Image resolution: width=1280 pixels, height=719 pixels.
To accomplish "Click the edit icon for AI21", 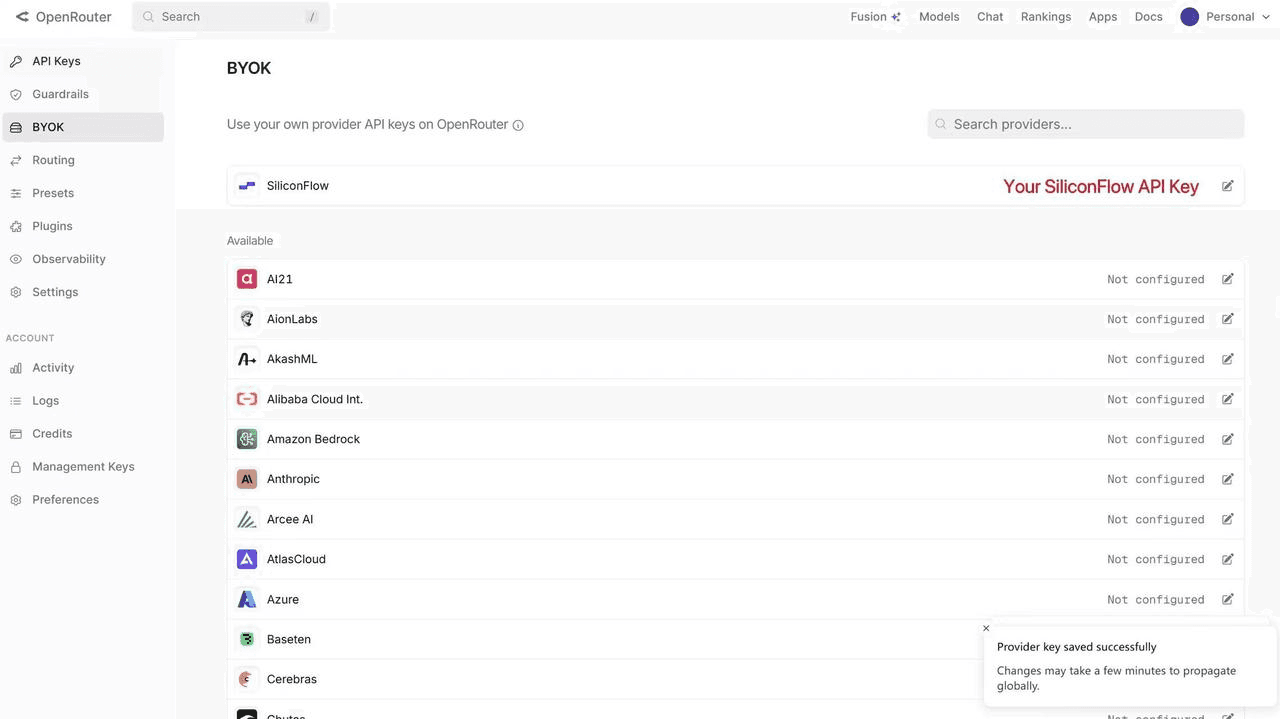I will click(x=1228, y=279).
